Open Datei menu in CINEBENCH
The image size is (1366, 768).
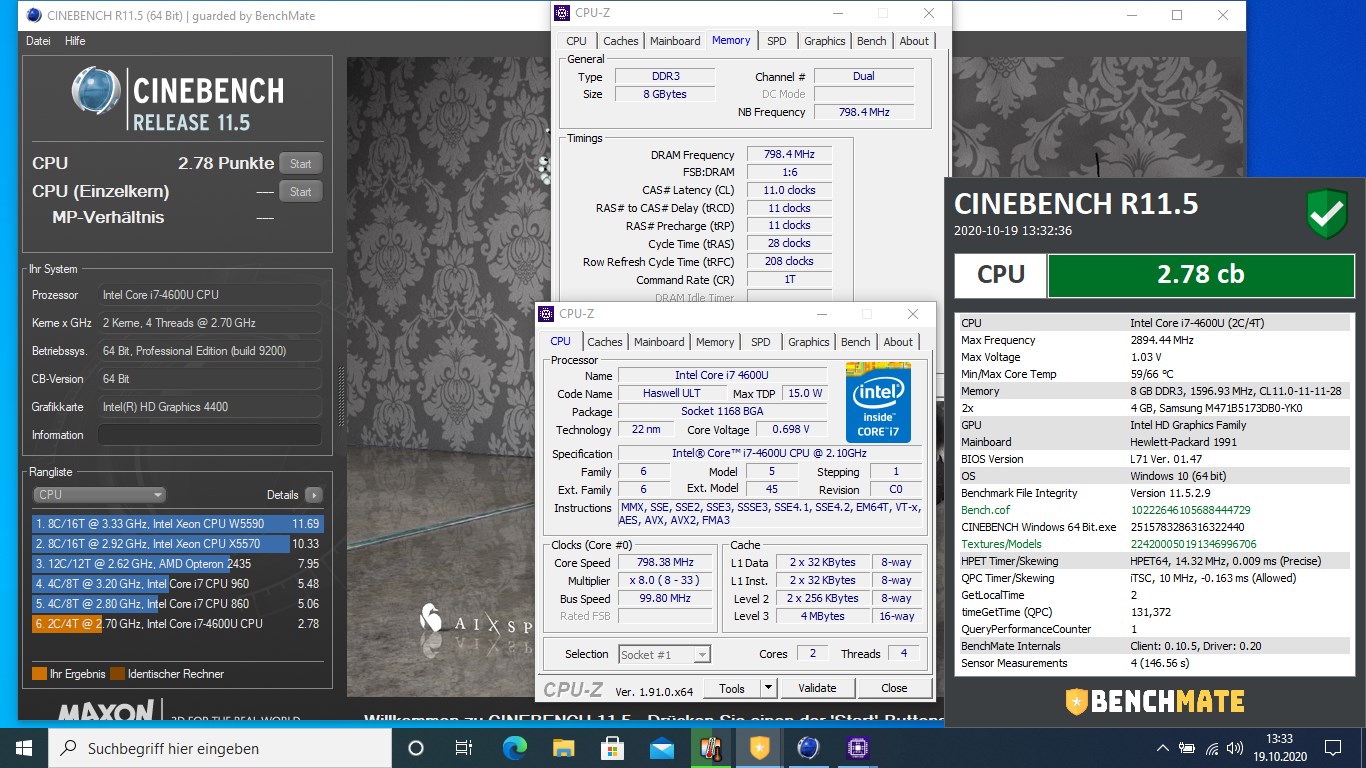[x=38, y=41]
